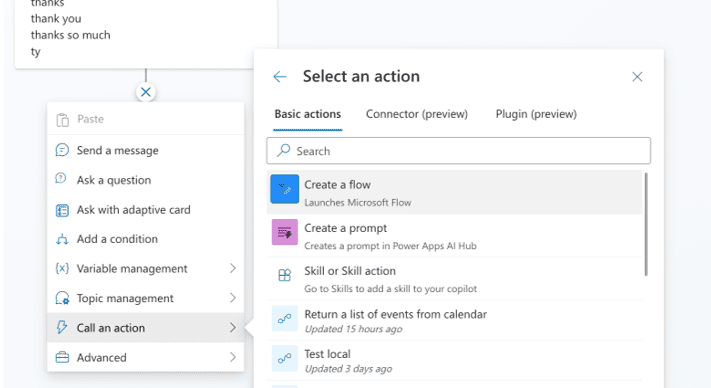Switch to the Plugin (preview) tab

tap(536, 114)
